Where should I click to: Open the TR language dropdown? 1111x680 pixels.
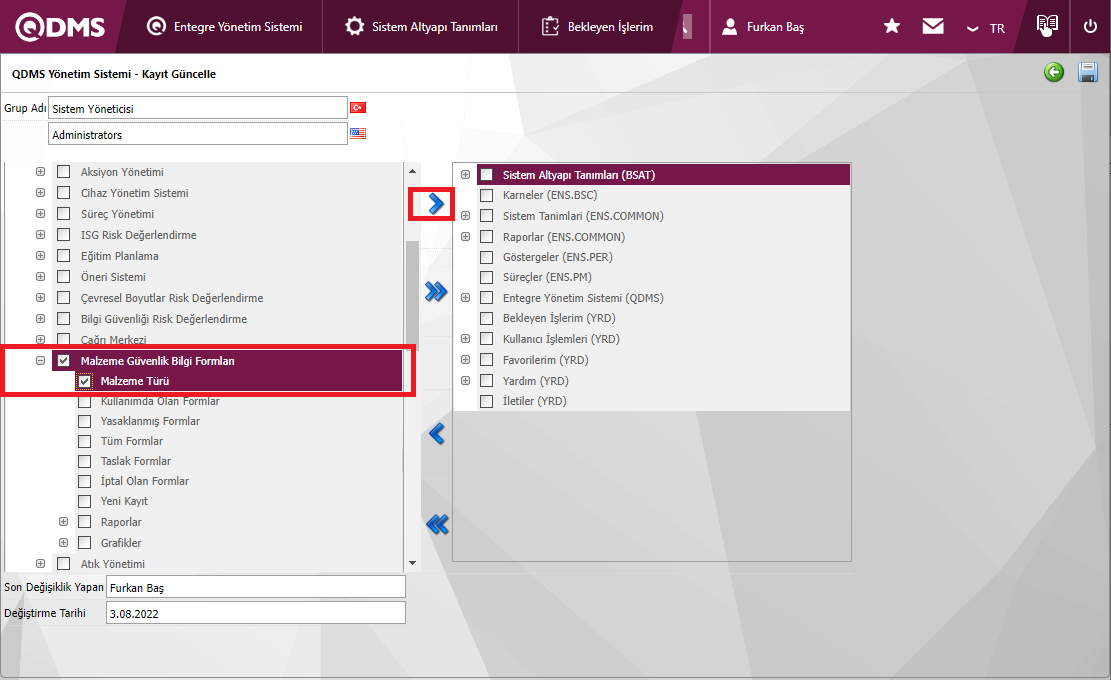(986, 28)
